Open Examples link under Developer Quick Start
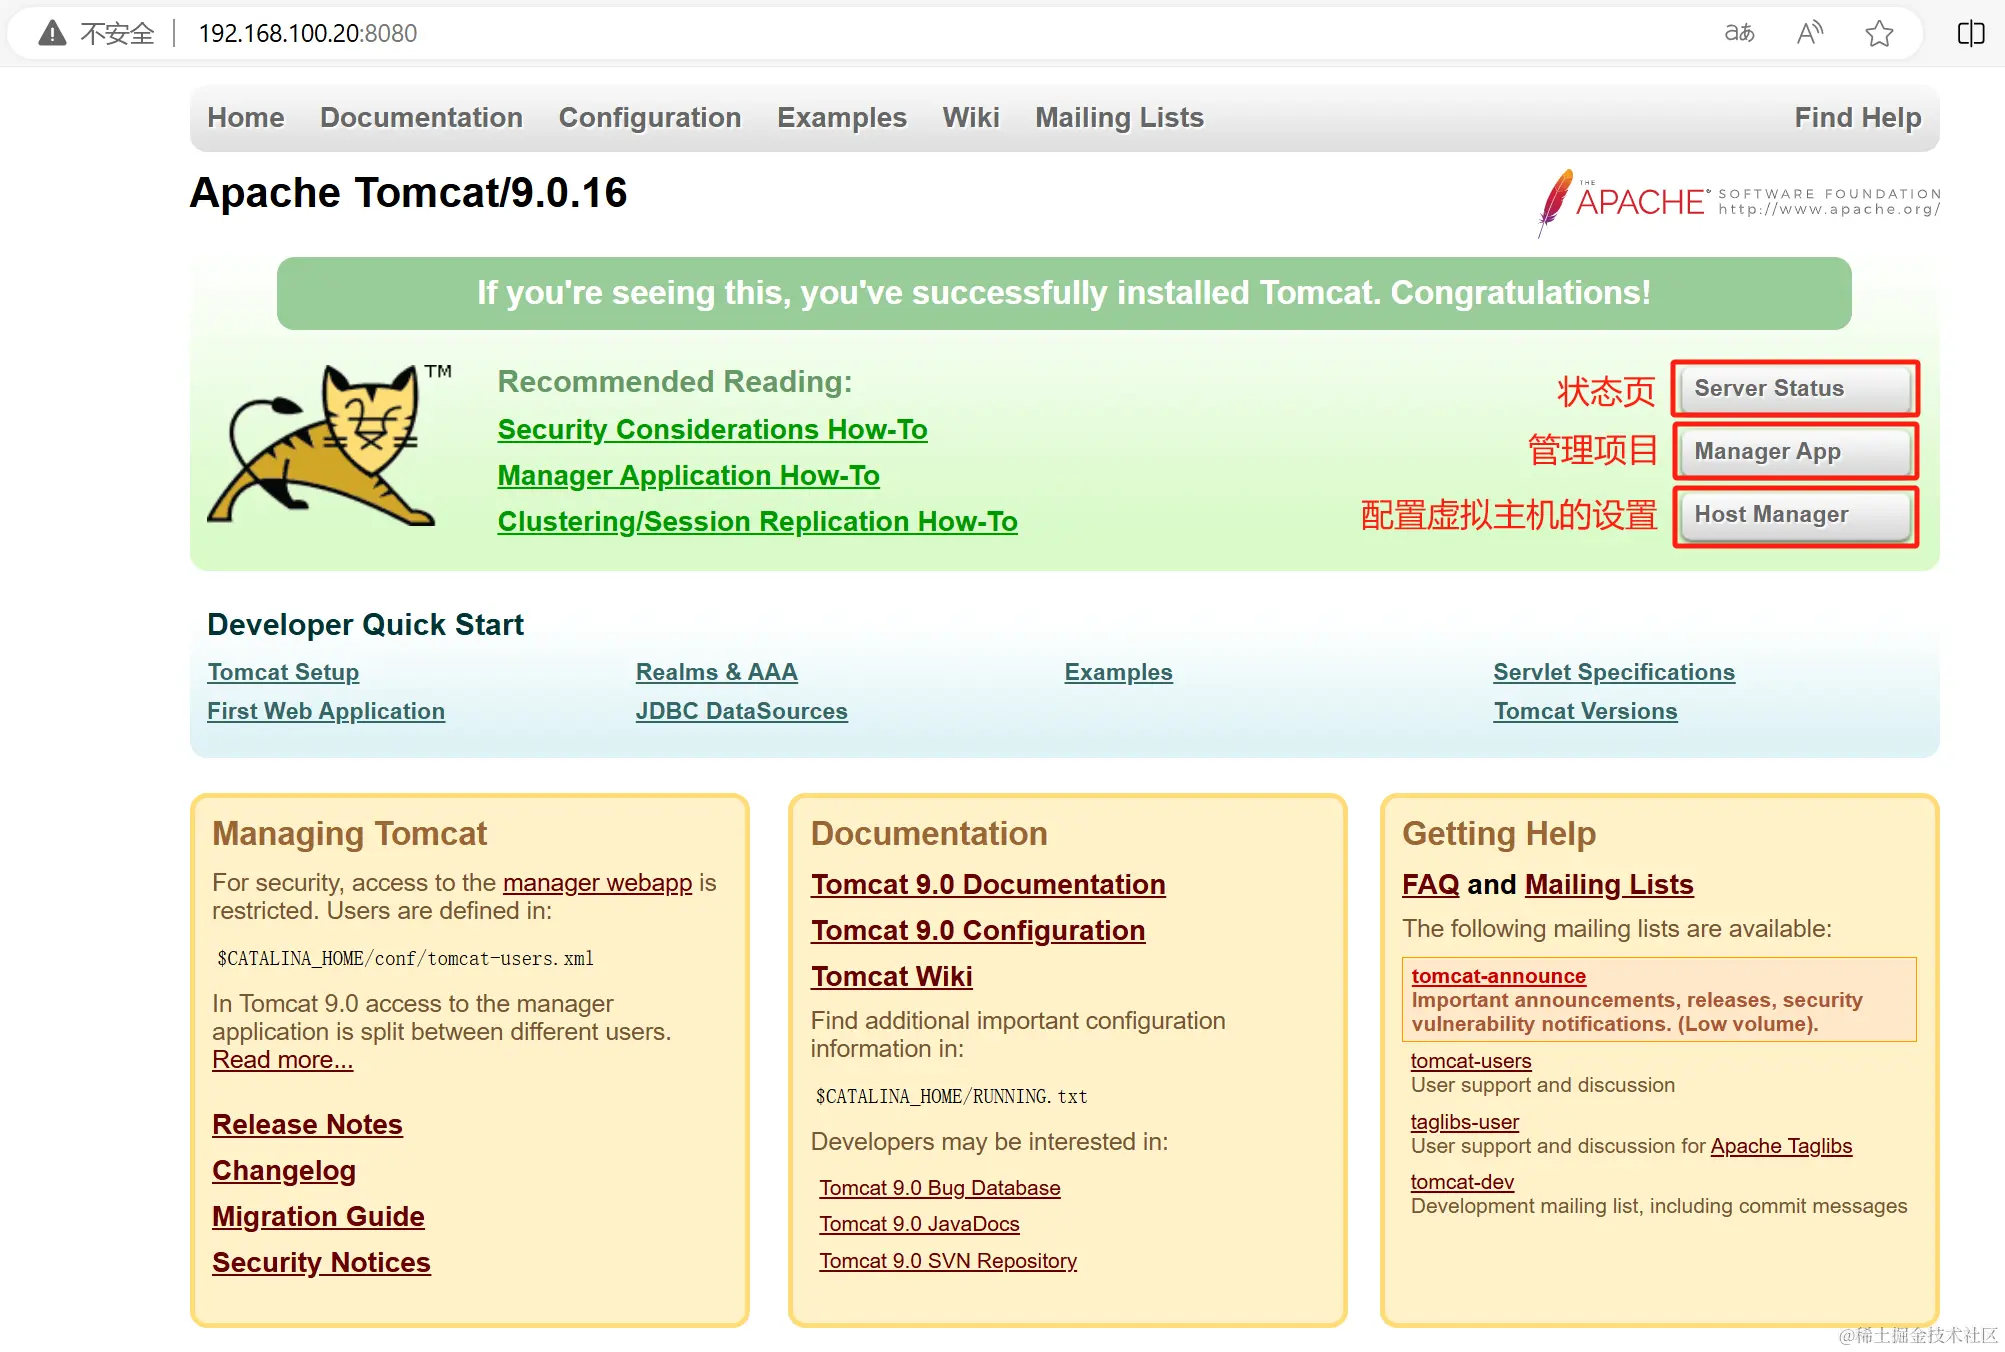 pos(1118,672)
